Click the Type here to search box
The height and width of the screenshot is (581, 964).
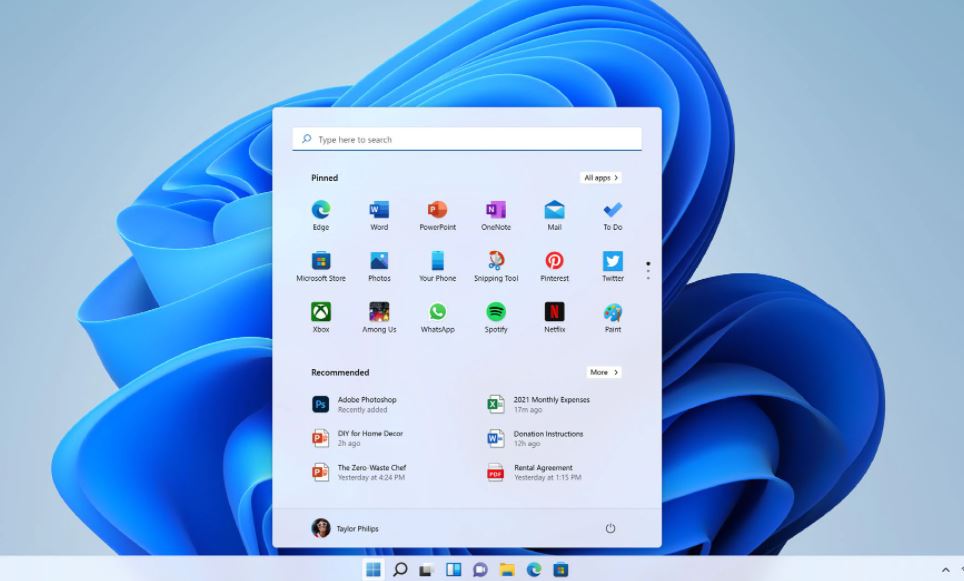pyautogui.click(x=467, y=140)
